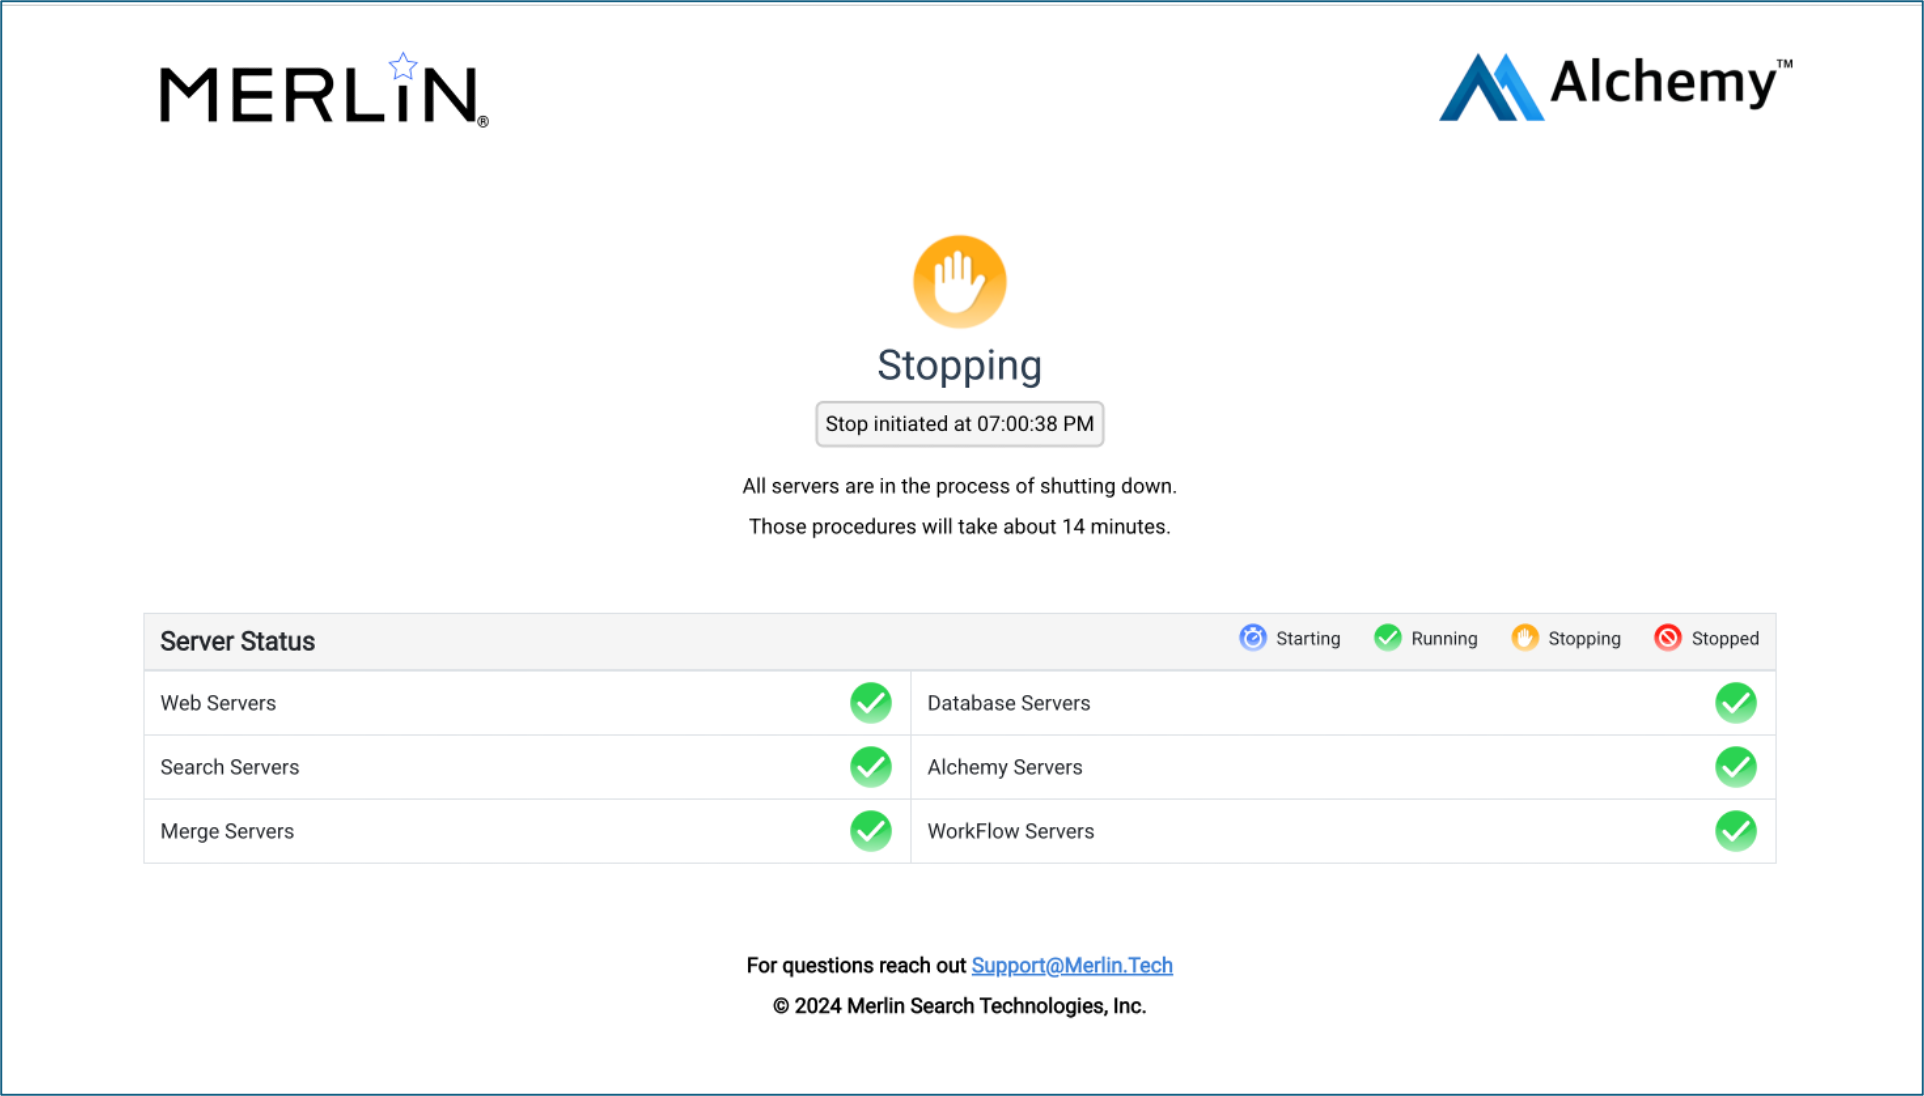Click the shutdown duration message text

(959, 526)
